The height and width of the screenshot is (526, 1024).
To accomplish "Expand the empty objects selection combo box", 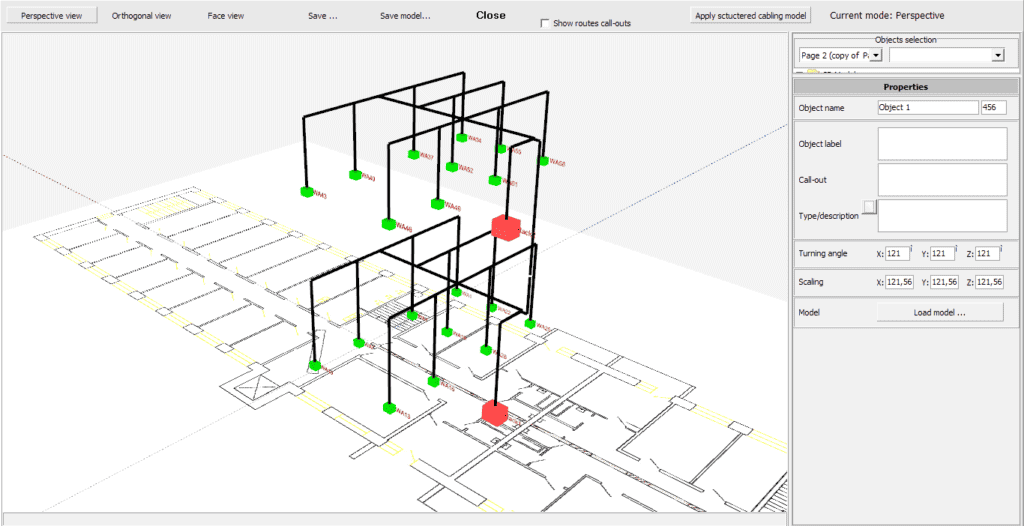I will [997, 56].
